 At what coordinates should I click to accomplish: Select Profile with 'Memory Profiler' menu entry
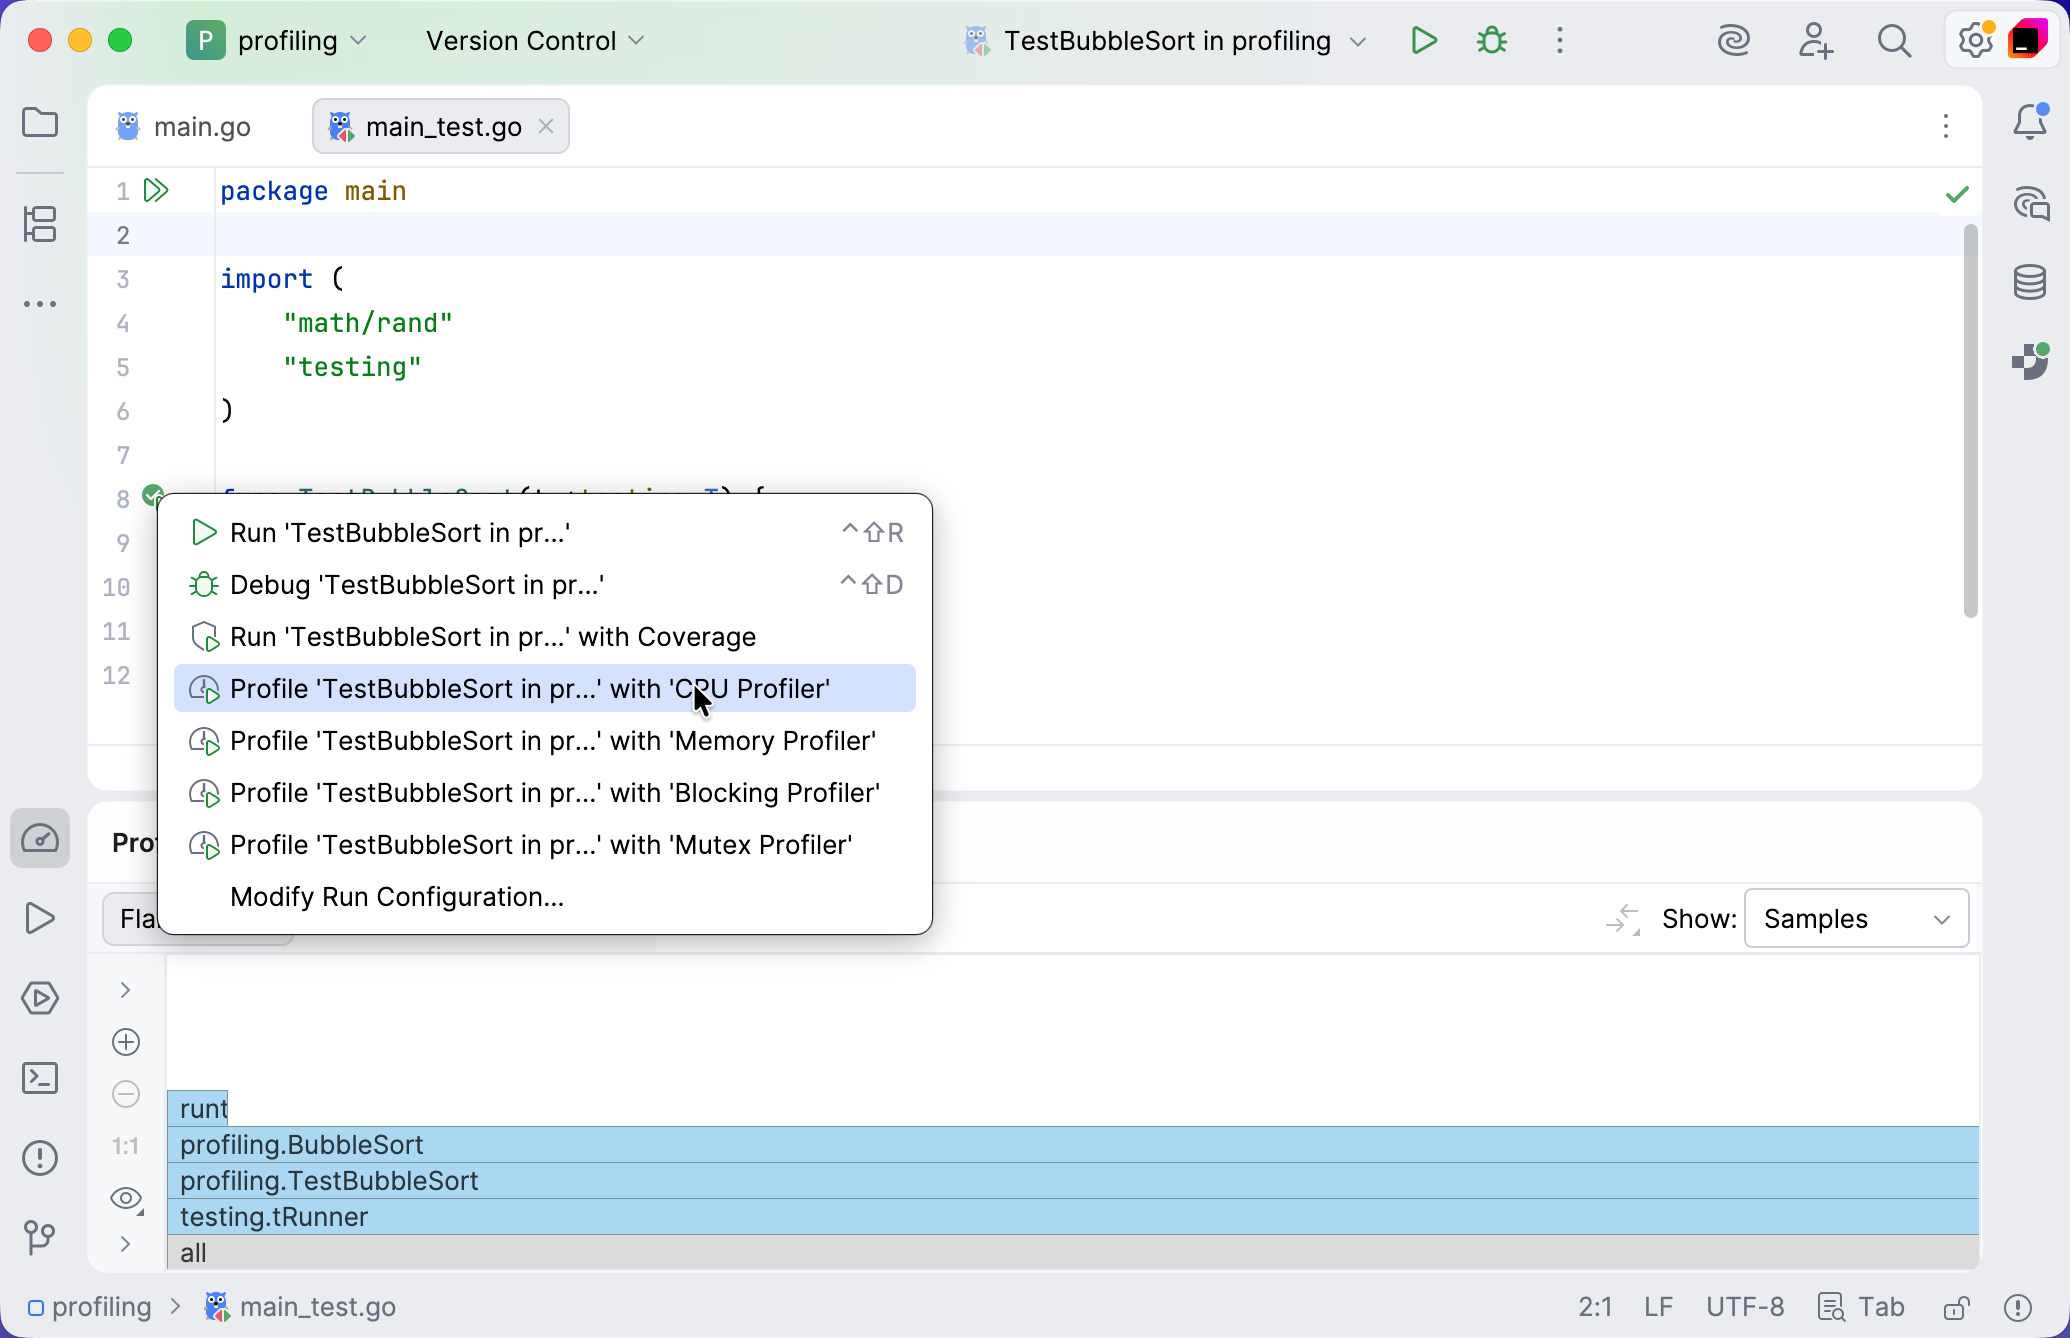551,741
